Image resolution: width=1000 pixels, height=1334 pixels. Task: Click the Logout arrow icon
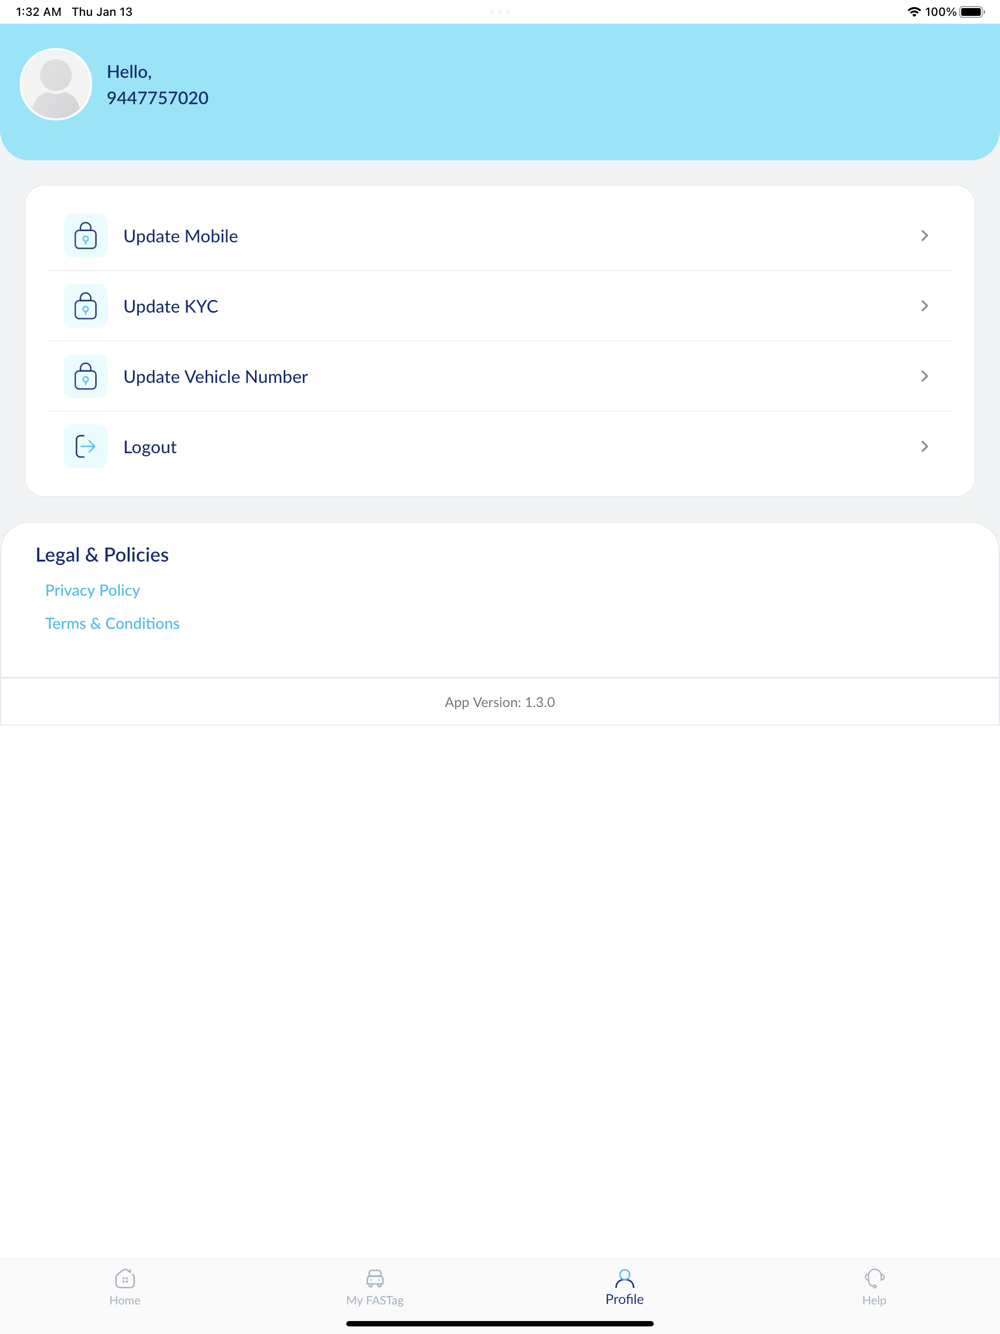86,446
